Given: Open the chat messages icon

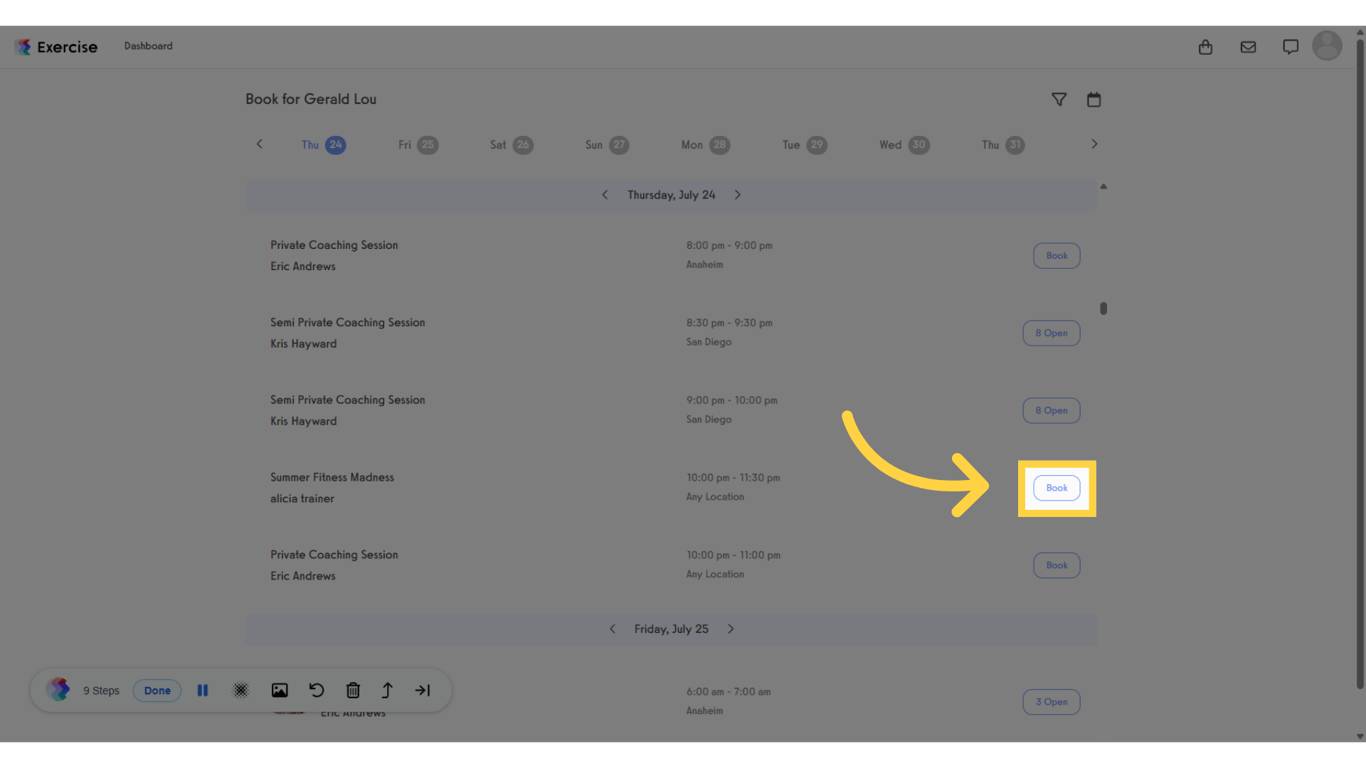Looking at the screenshot, I should click(x=1290, y=46).
